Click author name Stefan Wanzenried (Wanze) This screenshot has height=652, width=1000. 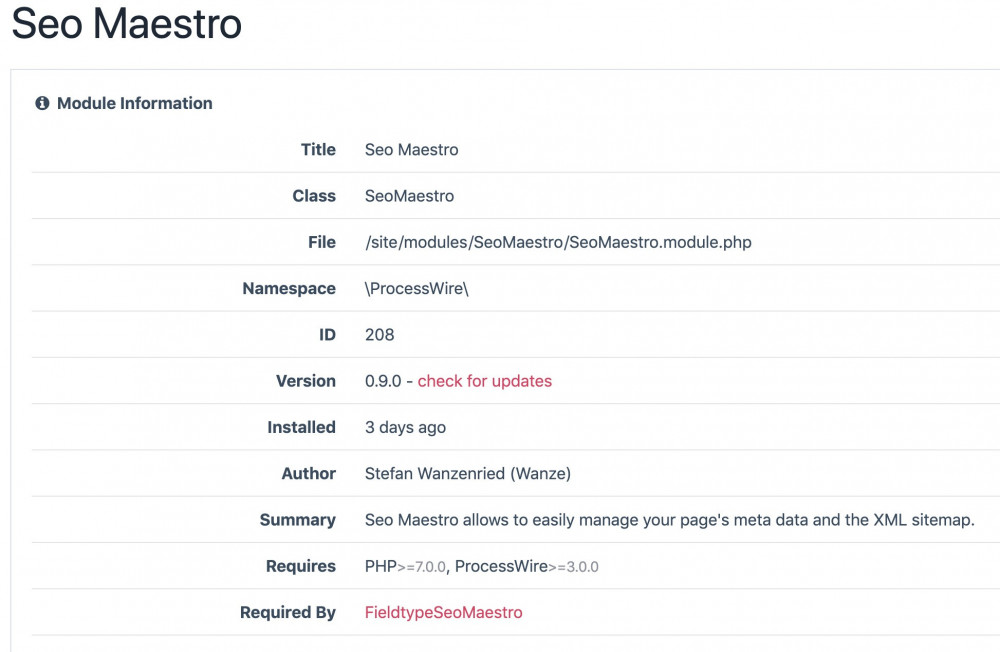tap(467, 474)
